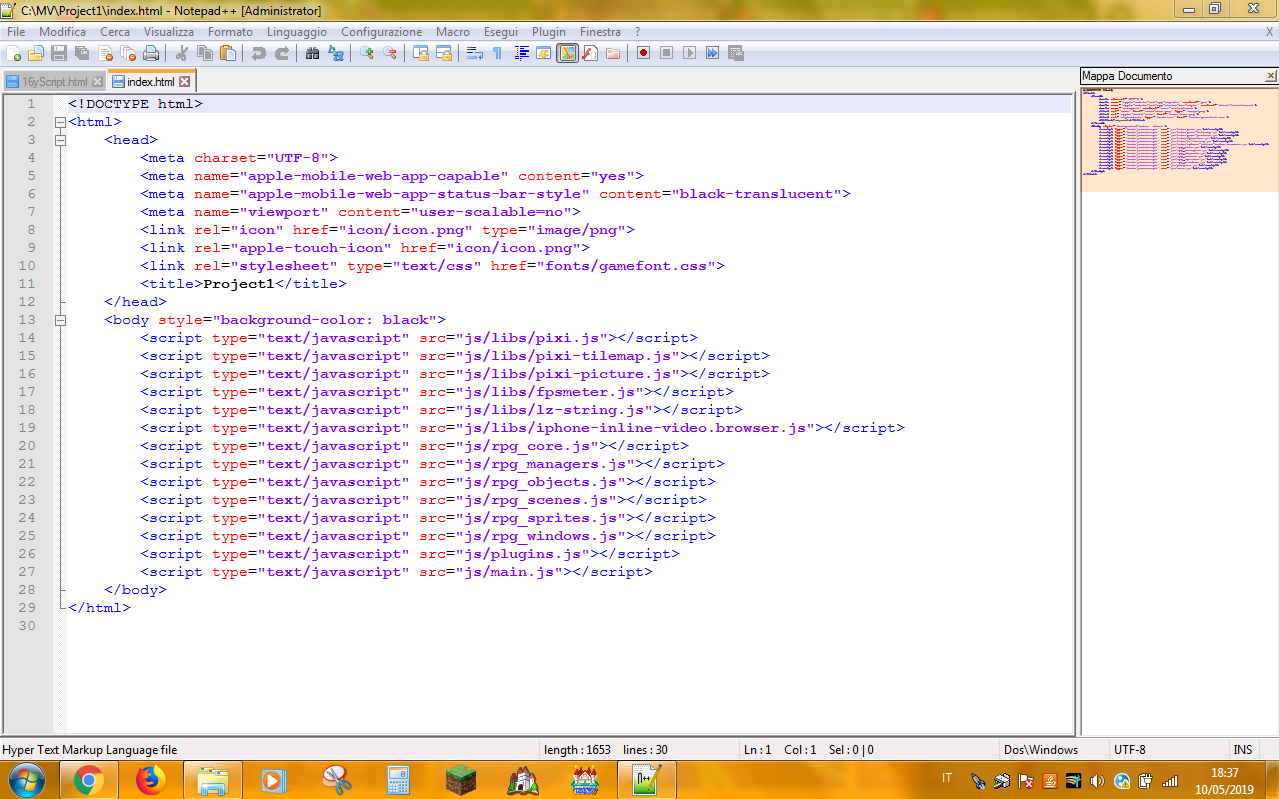
Task: Open the Formato menu
Action: click(x=230, y=32)
